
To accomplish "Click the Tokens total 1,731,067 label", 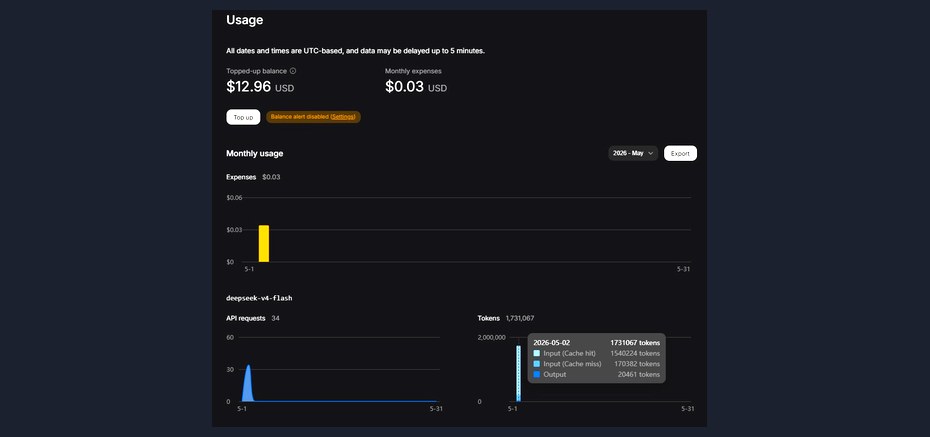I will point(520,318).
